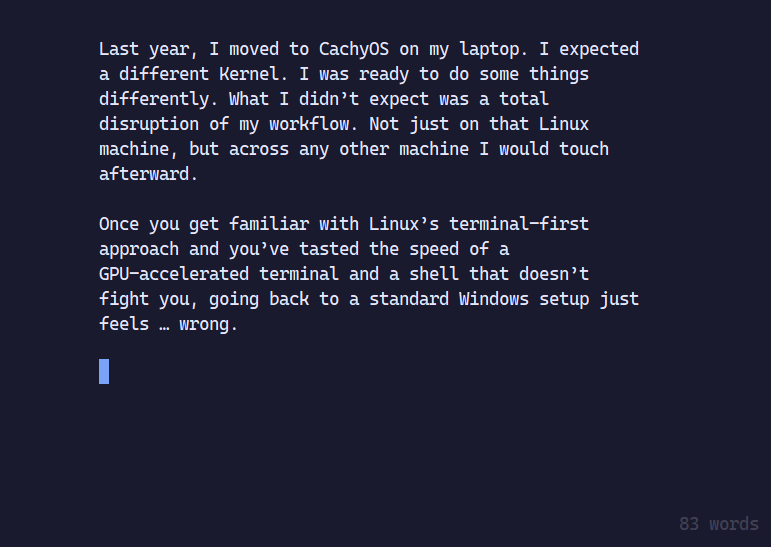Click on the word standard
Viewport: 771px width, 547px height.
click(x=406, y=299)
